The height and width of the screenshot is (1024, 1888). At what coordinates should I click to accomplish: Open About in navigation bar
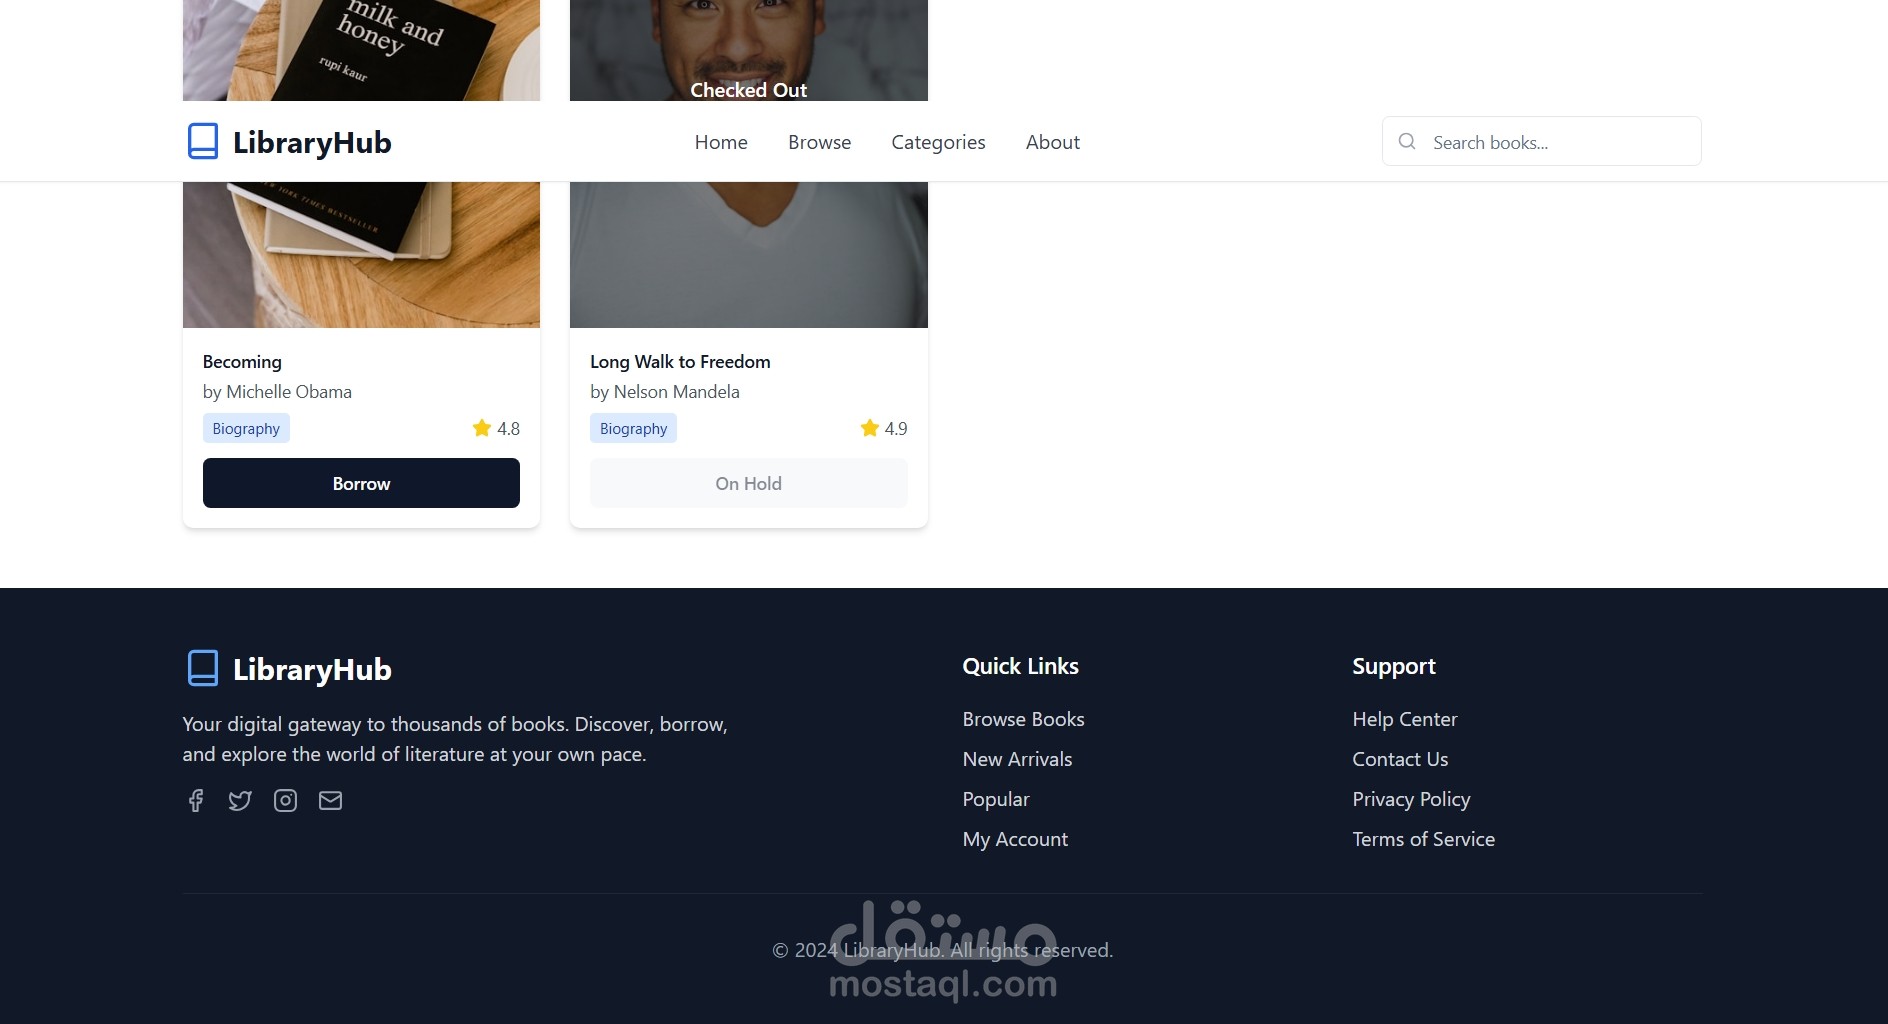pyautogui.click(x=1052, y=142)
